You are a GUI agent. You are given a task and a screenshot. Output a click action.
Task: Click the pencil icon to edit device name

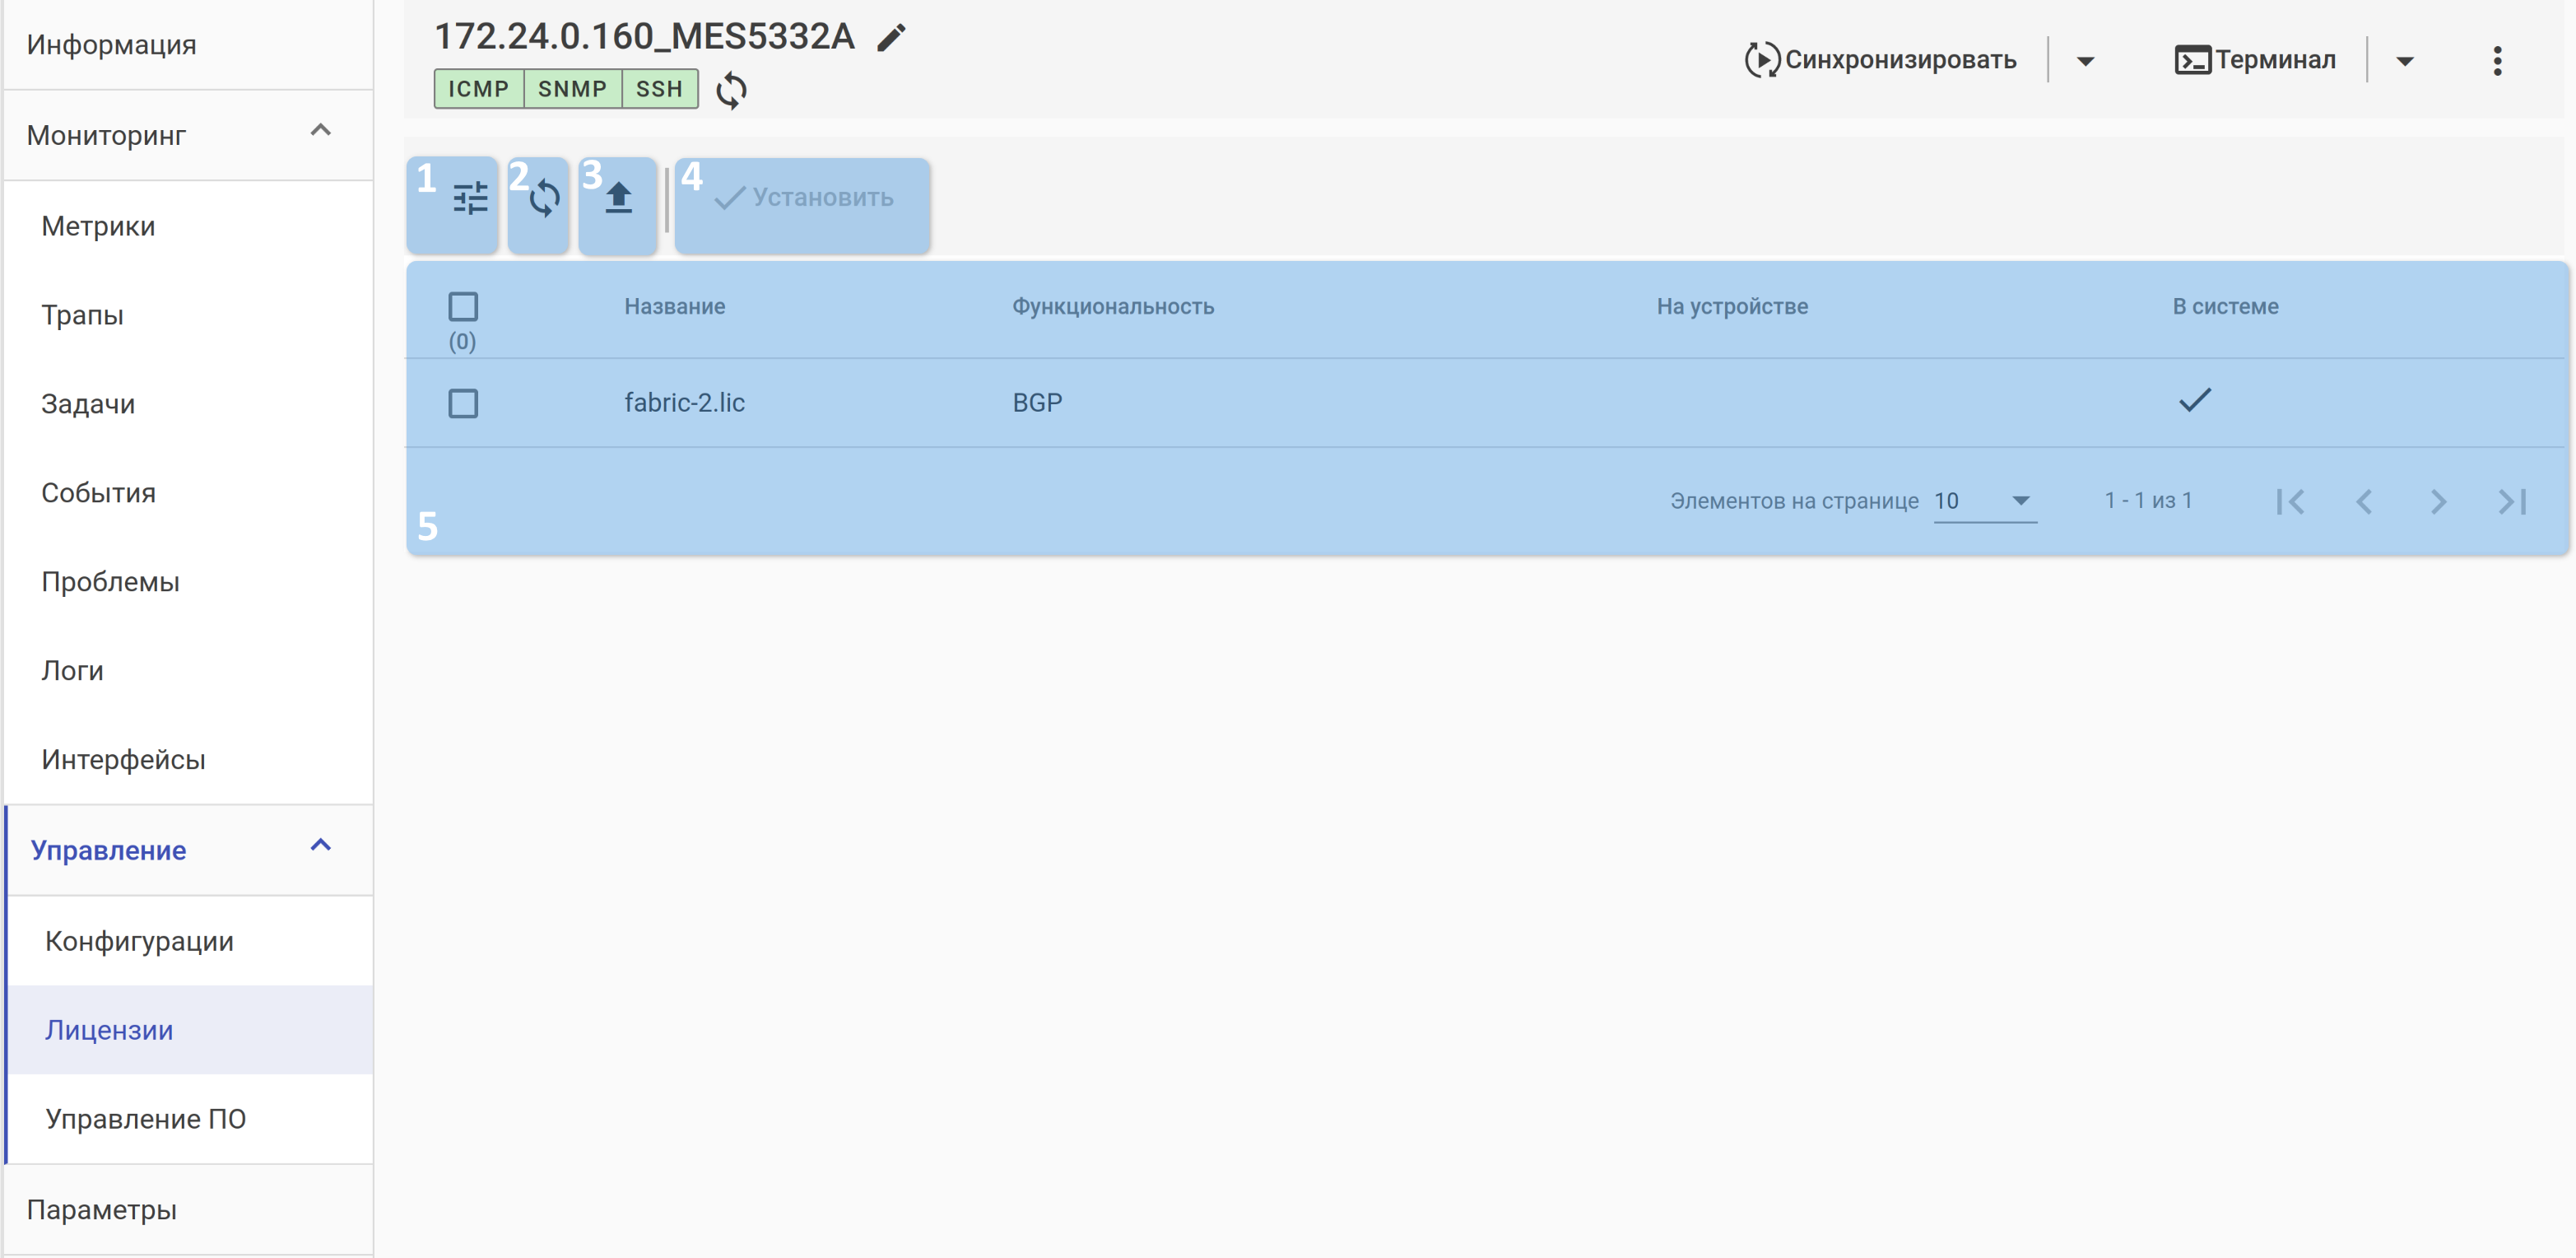[x=891, y=38]
